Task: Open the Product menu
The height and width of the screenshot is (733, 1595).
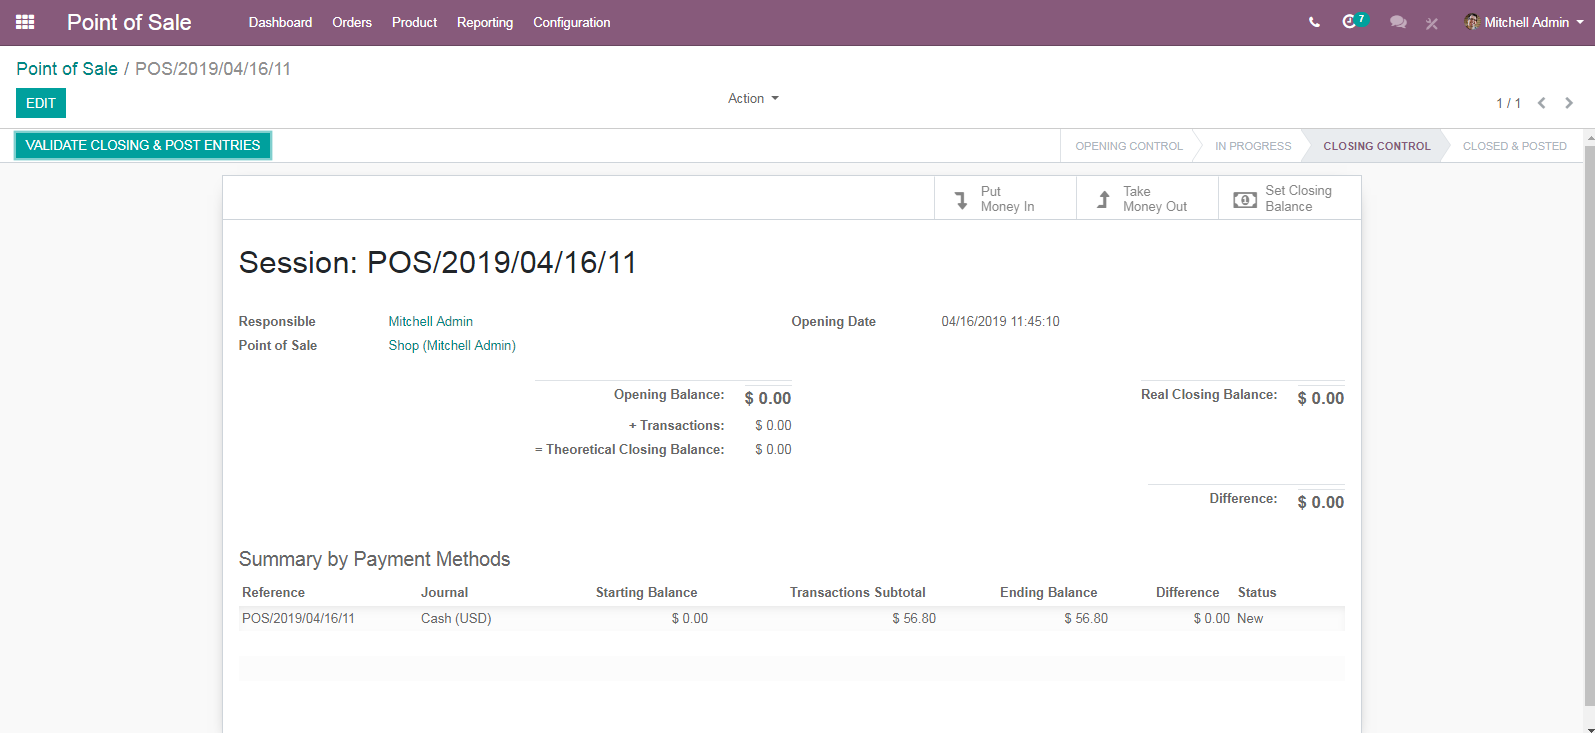Action: coord(414,22)
